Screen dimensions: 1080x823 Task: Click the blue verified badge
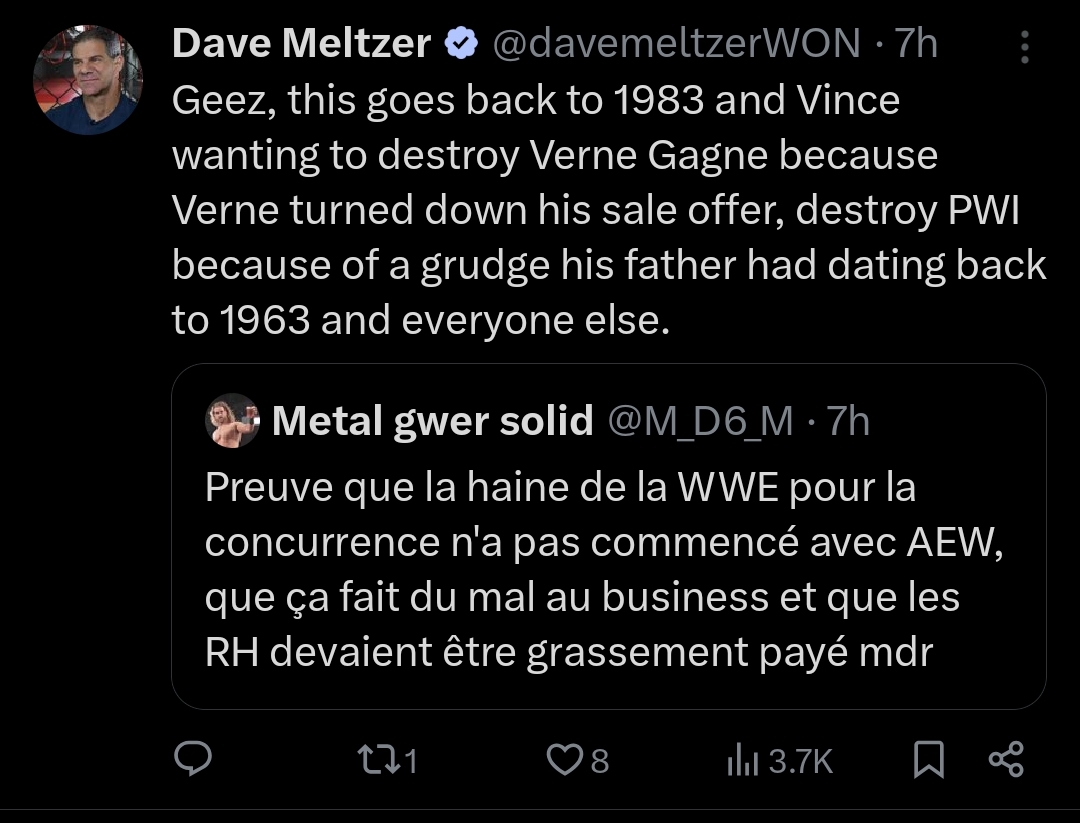click(460, 43)
